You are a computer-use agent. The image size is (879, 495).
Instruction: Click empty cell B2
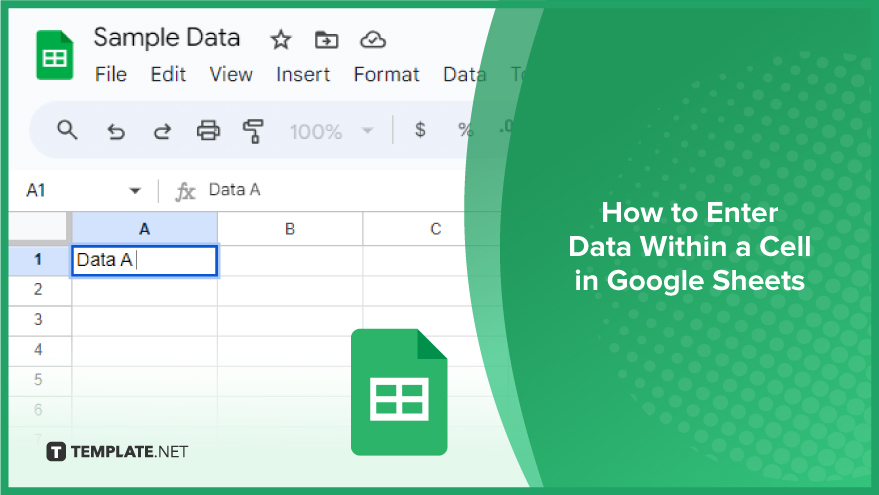click(290, 291)
